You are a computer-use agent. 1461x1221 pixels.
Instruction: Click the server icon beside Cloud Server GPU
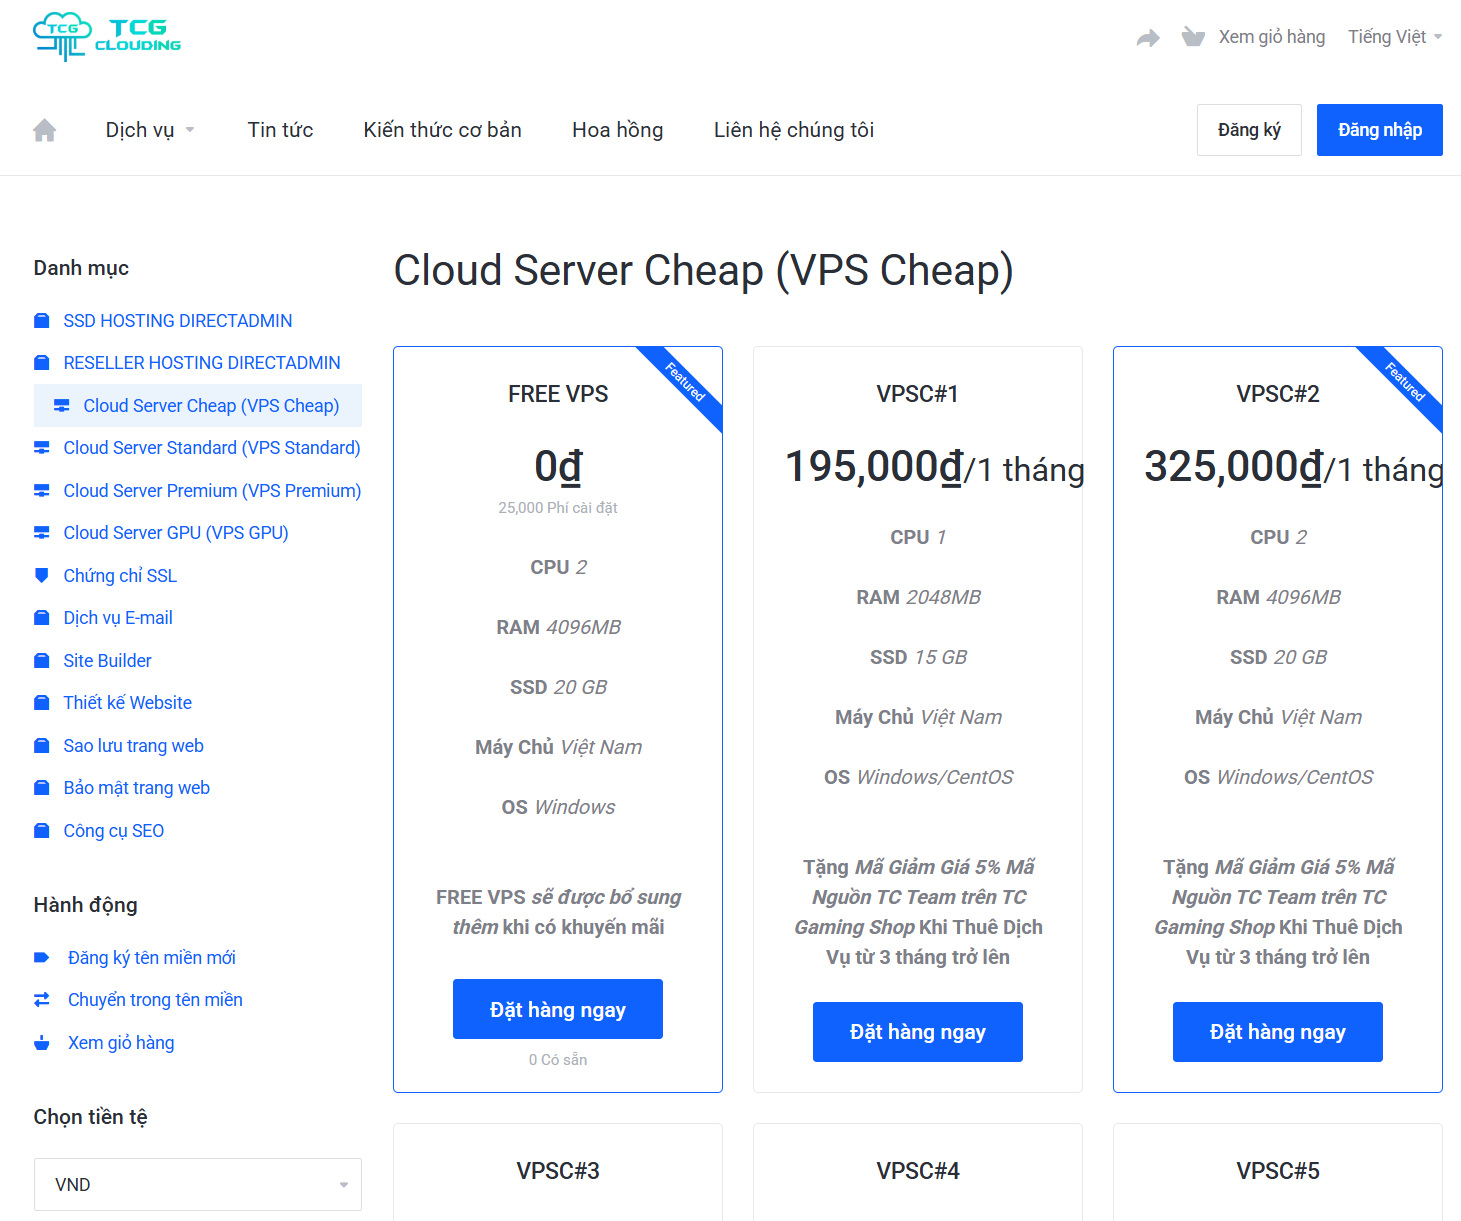(x=42, y=533)
